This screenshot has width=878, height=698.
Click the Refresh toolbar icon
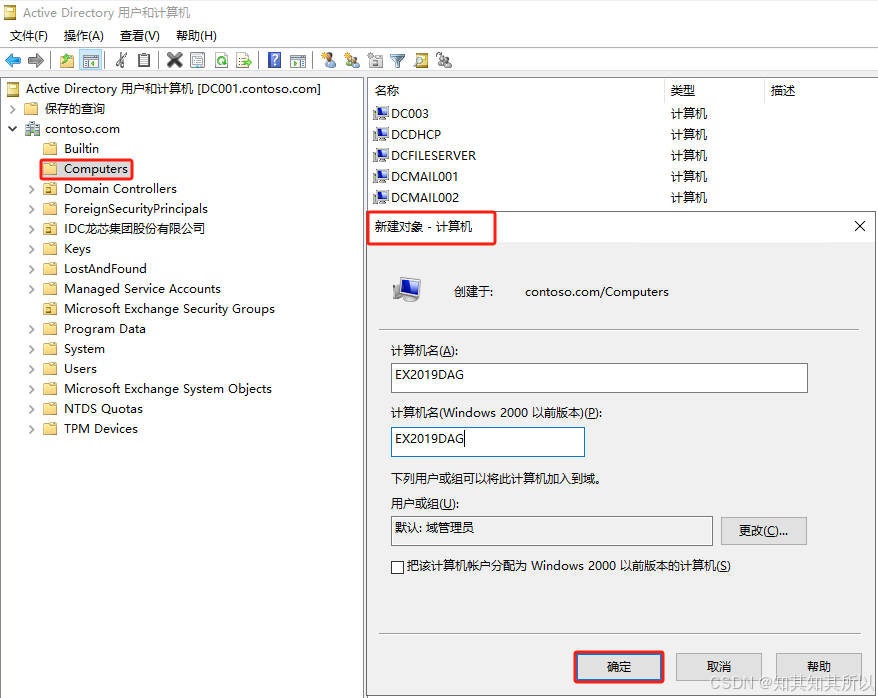tap(221, 60)
